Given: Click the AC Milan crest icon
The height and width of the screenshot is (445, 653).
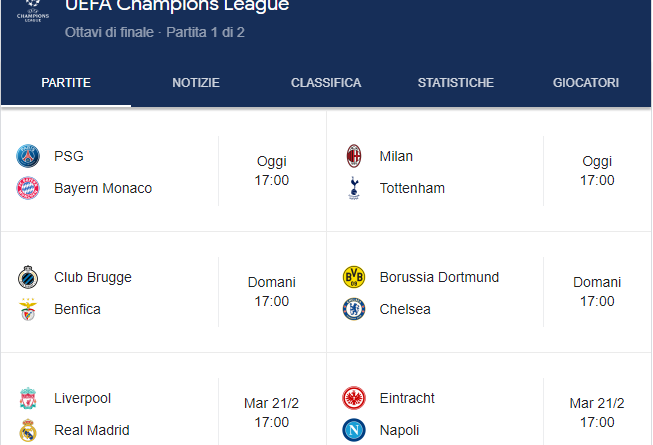Looking at the screenshot, I should (x=354, y=156).
